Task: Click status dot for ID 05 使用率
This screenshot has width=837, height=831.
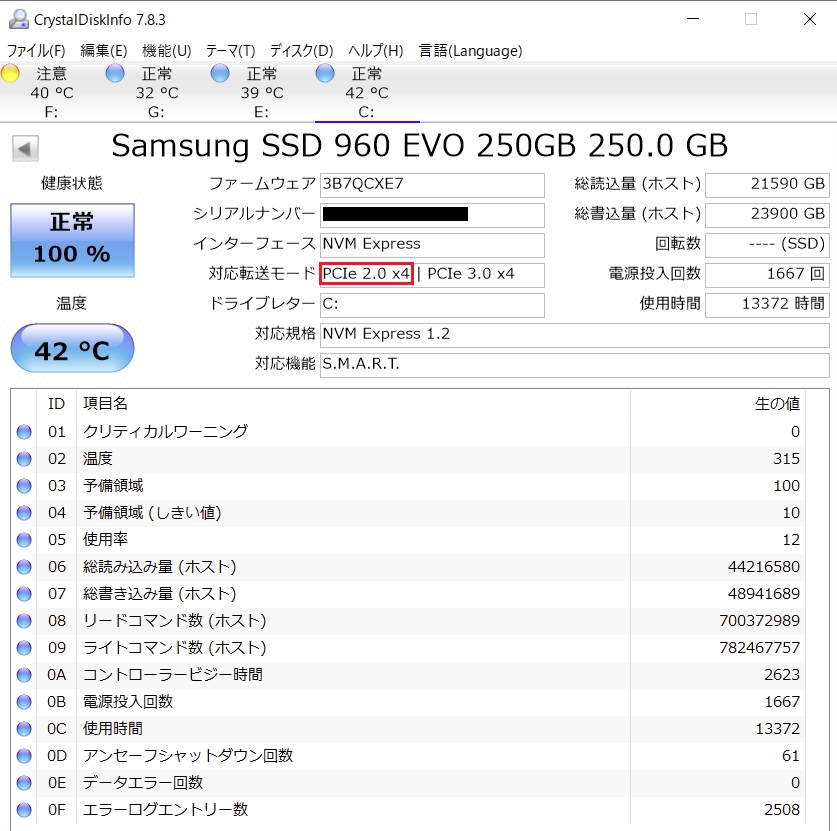Action: click(x=24, y=540)
